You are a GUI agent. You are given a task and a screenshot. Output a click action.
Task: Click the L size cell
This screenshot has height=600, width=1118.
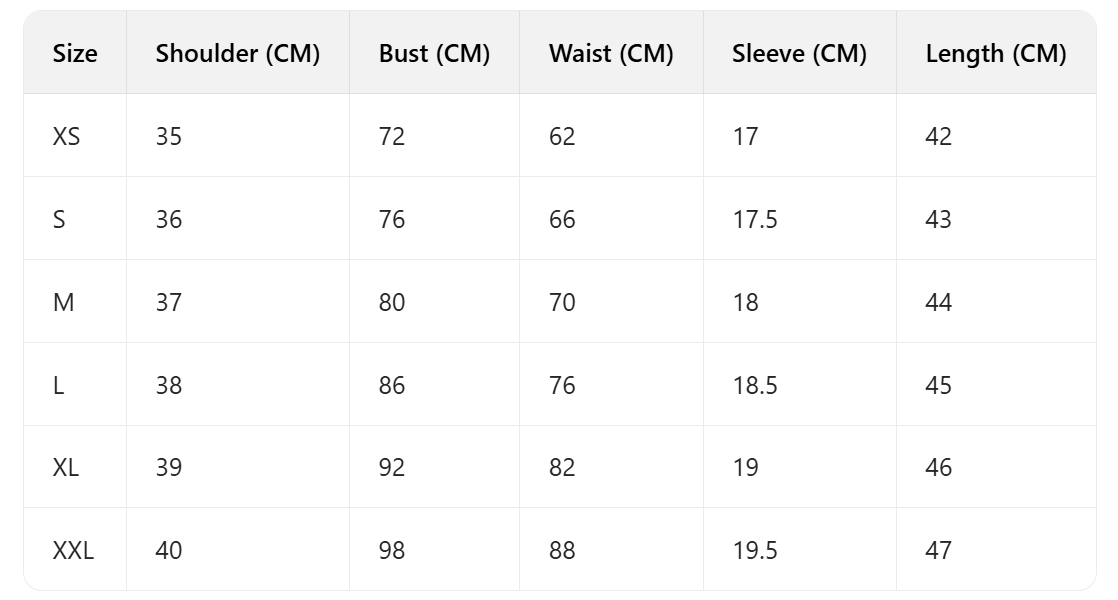[58, 385]
